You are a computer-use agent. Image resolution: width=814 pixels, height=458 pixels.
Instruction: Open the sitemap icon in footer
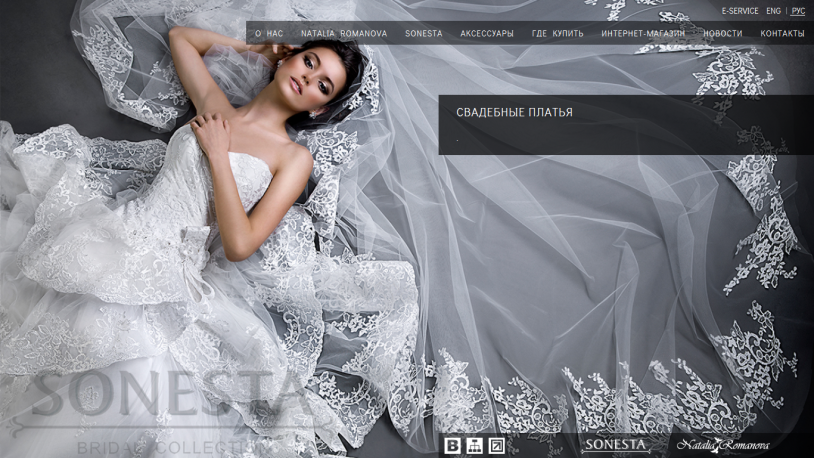[x=475, y=445]
